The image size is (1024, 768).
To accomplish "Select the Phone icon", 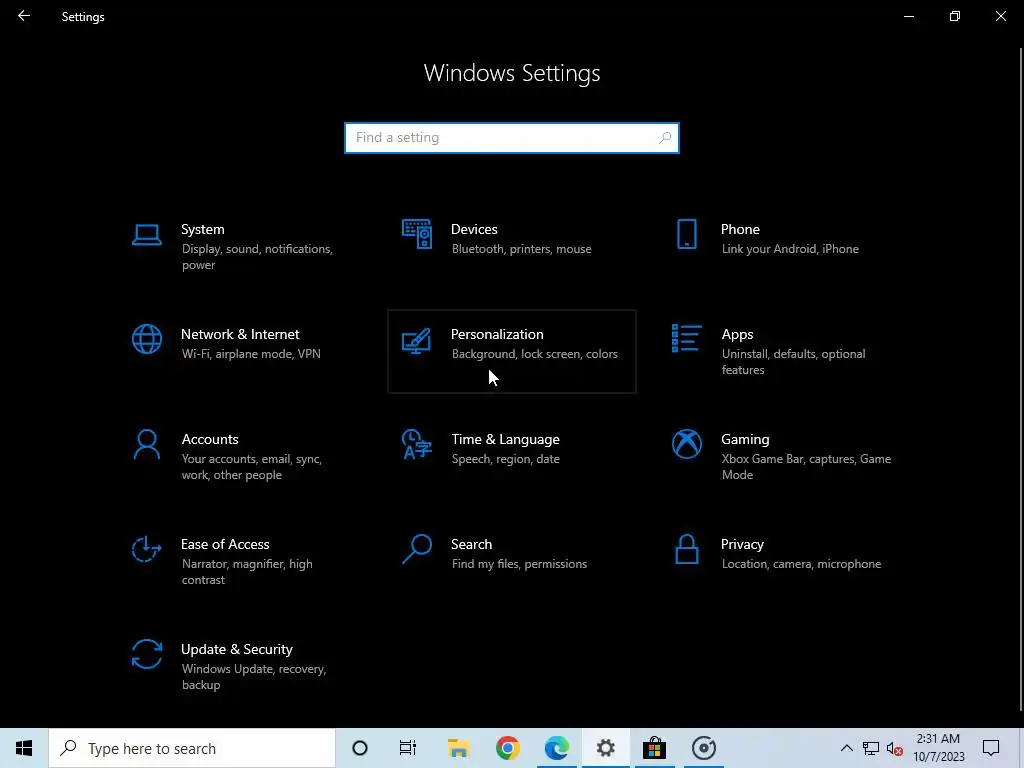I will (x=686, y=234).
